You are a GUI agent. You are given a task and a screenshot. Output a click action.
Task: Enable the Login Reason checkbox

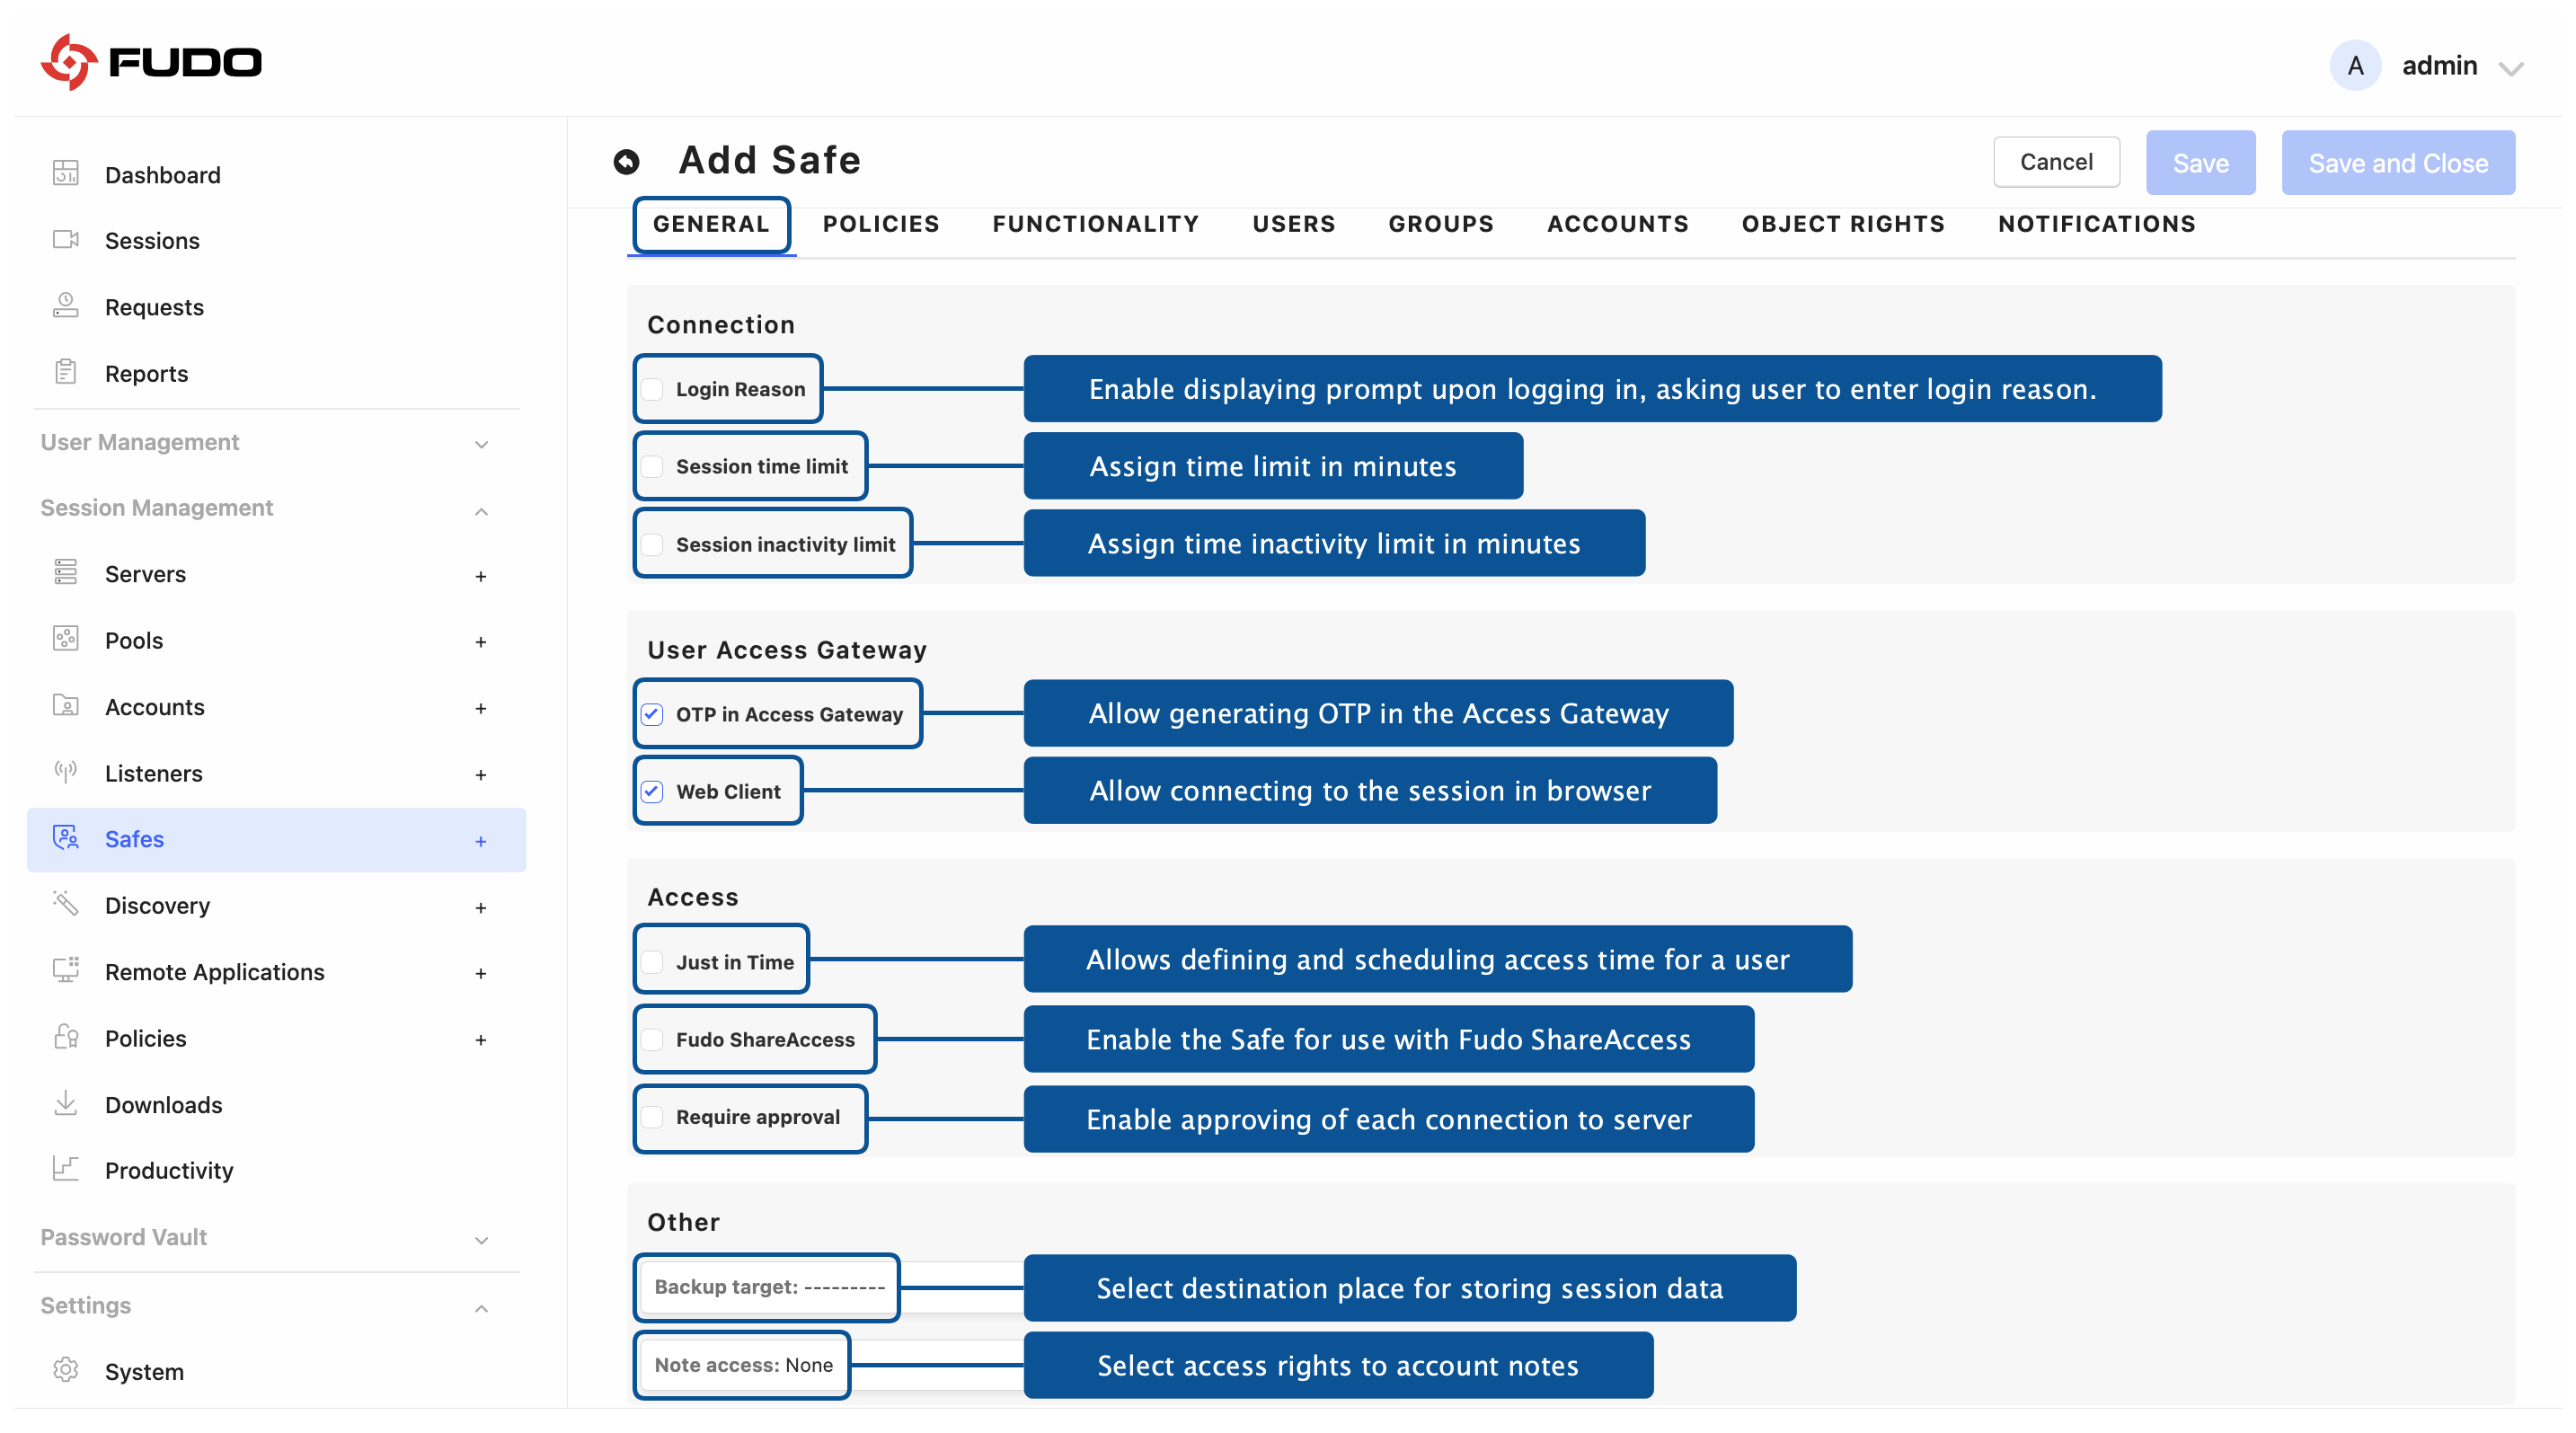(653, 389)
